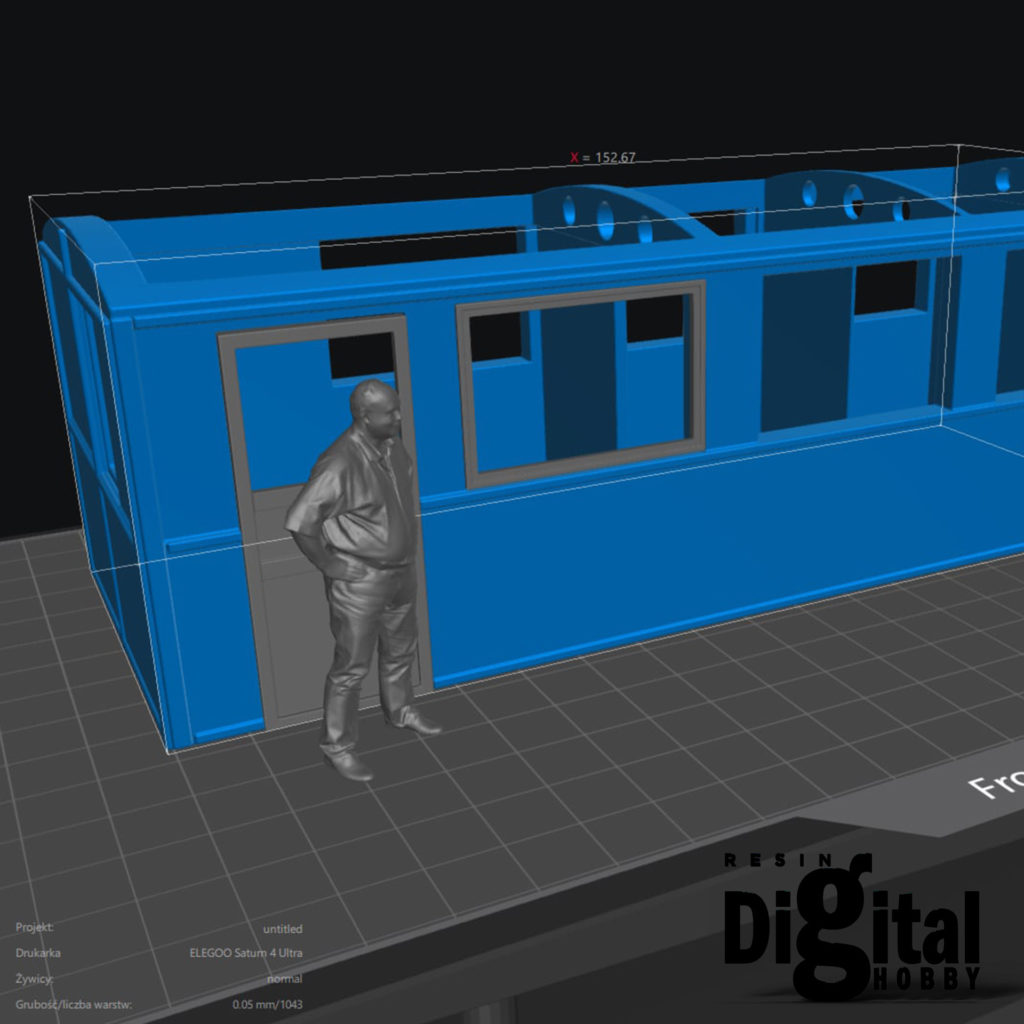Click the printer name ELEGOO Saturn 4 Ultra

point(246,953)
